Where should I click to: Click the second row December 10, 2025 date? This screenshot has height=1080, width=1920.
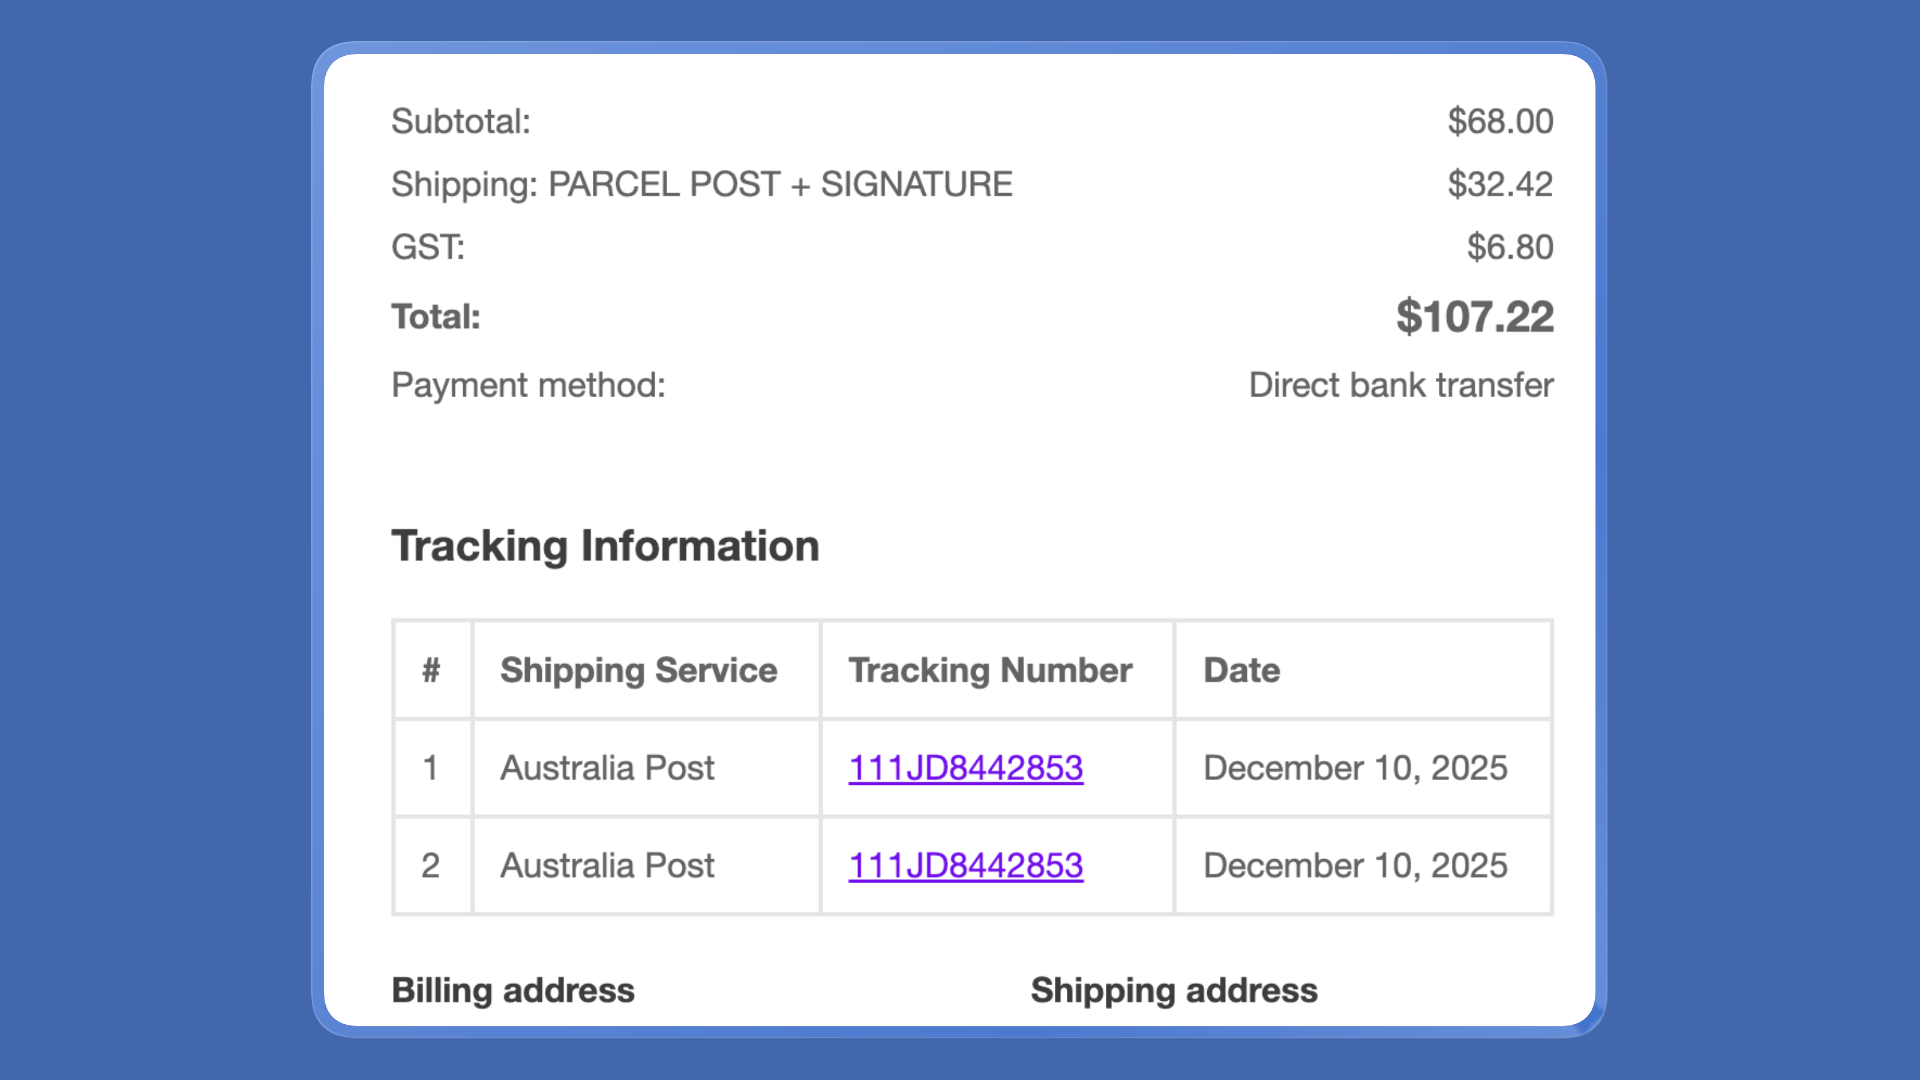pos(1355,865)
